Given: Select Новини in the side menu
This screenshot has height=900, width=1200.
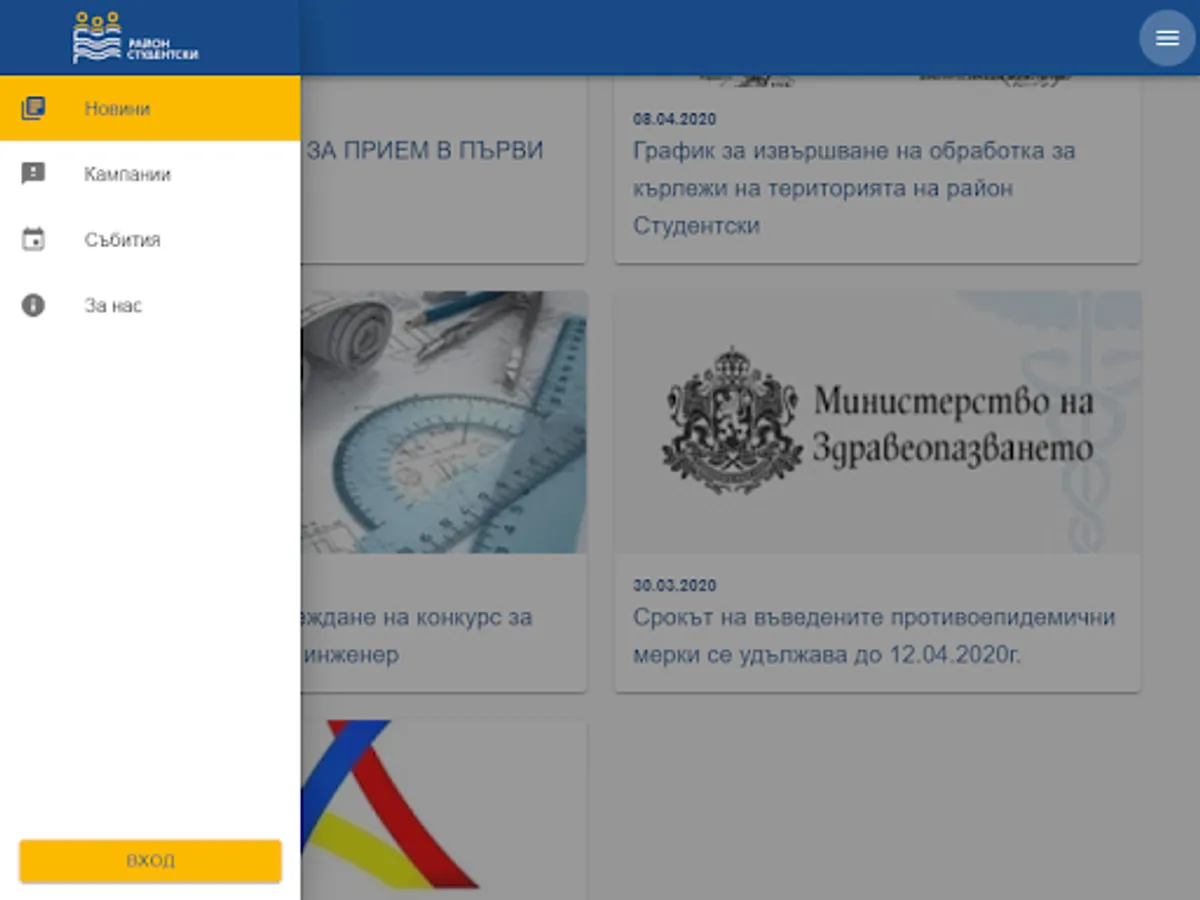Looking at the screenshot, I should [150, 108].
